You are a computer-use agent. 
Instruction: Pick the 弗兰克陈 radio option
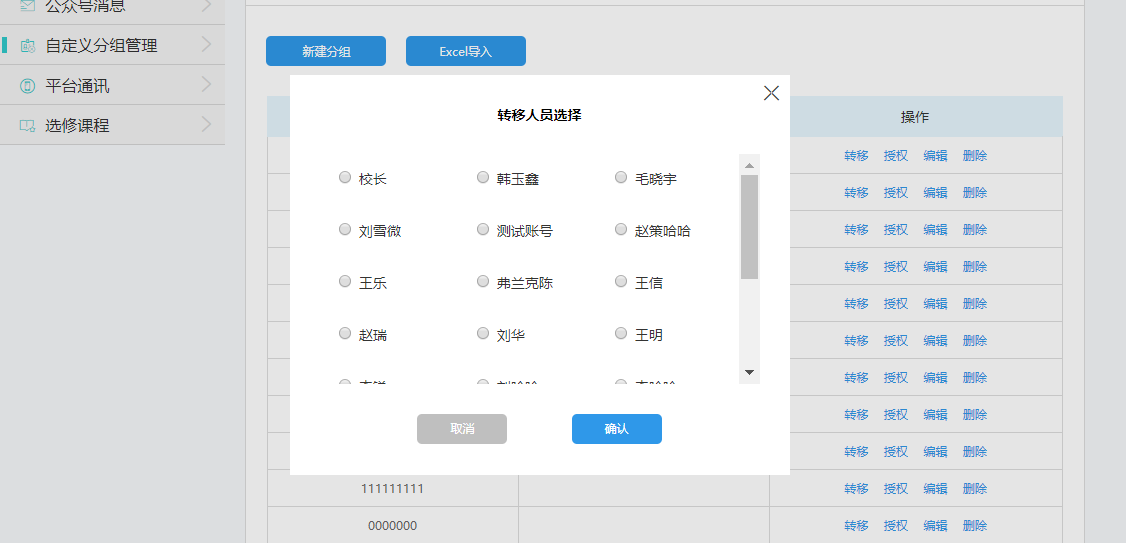(x=483, y=282)
